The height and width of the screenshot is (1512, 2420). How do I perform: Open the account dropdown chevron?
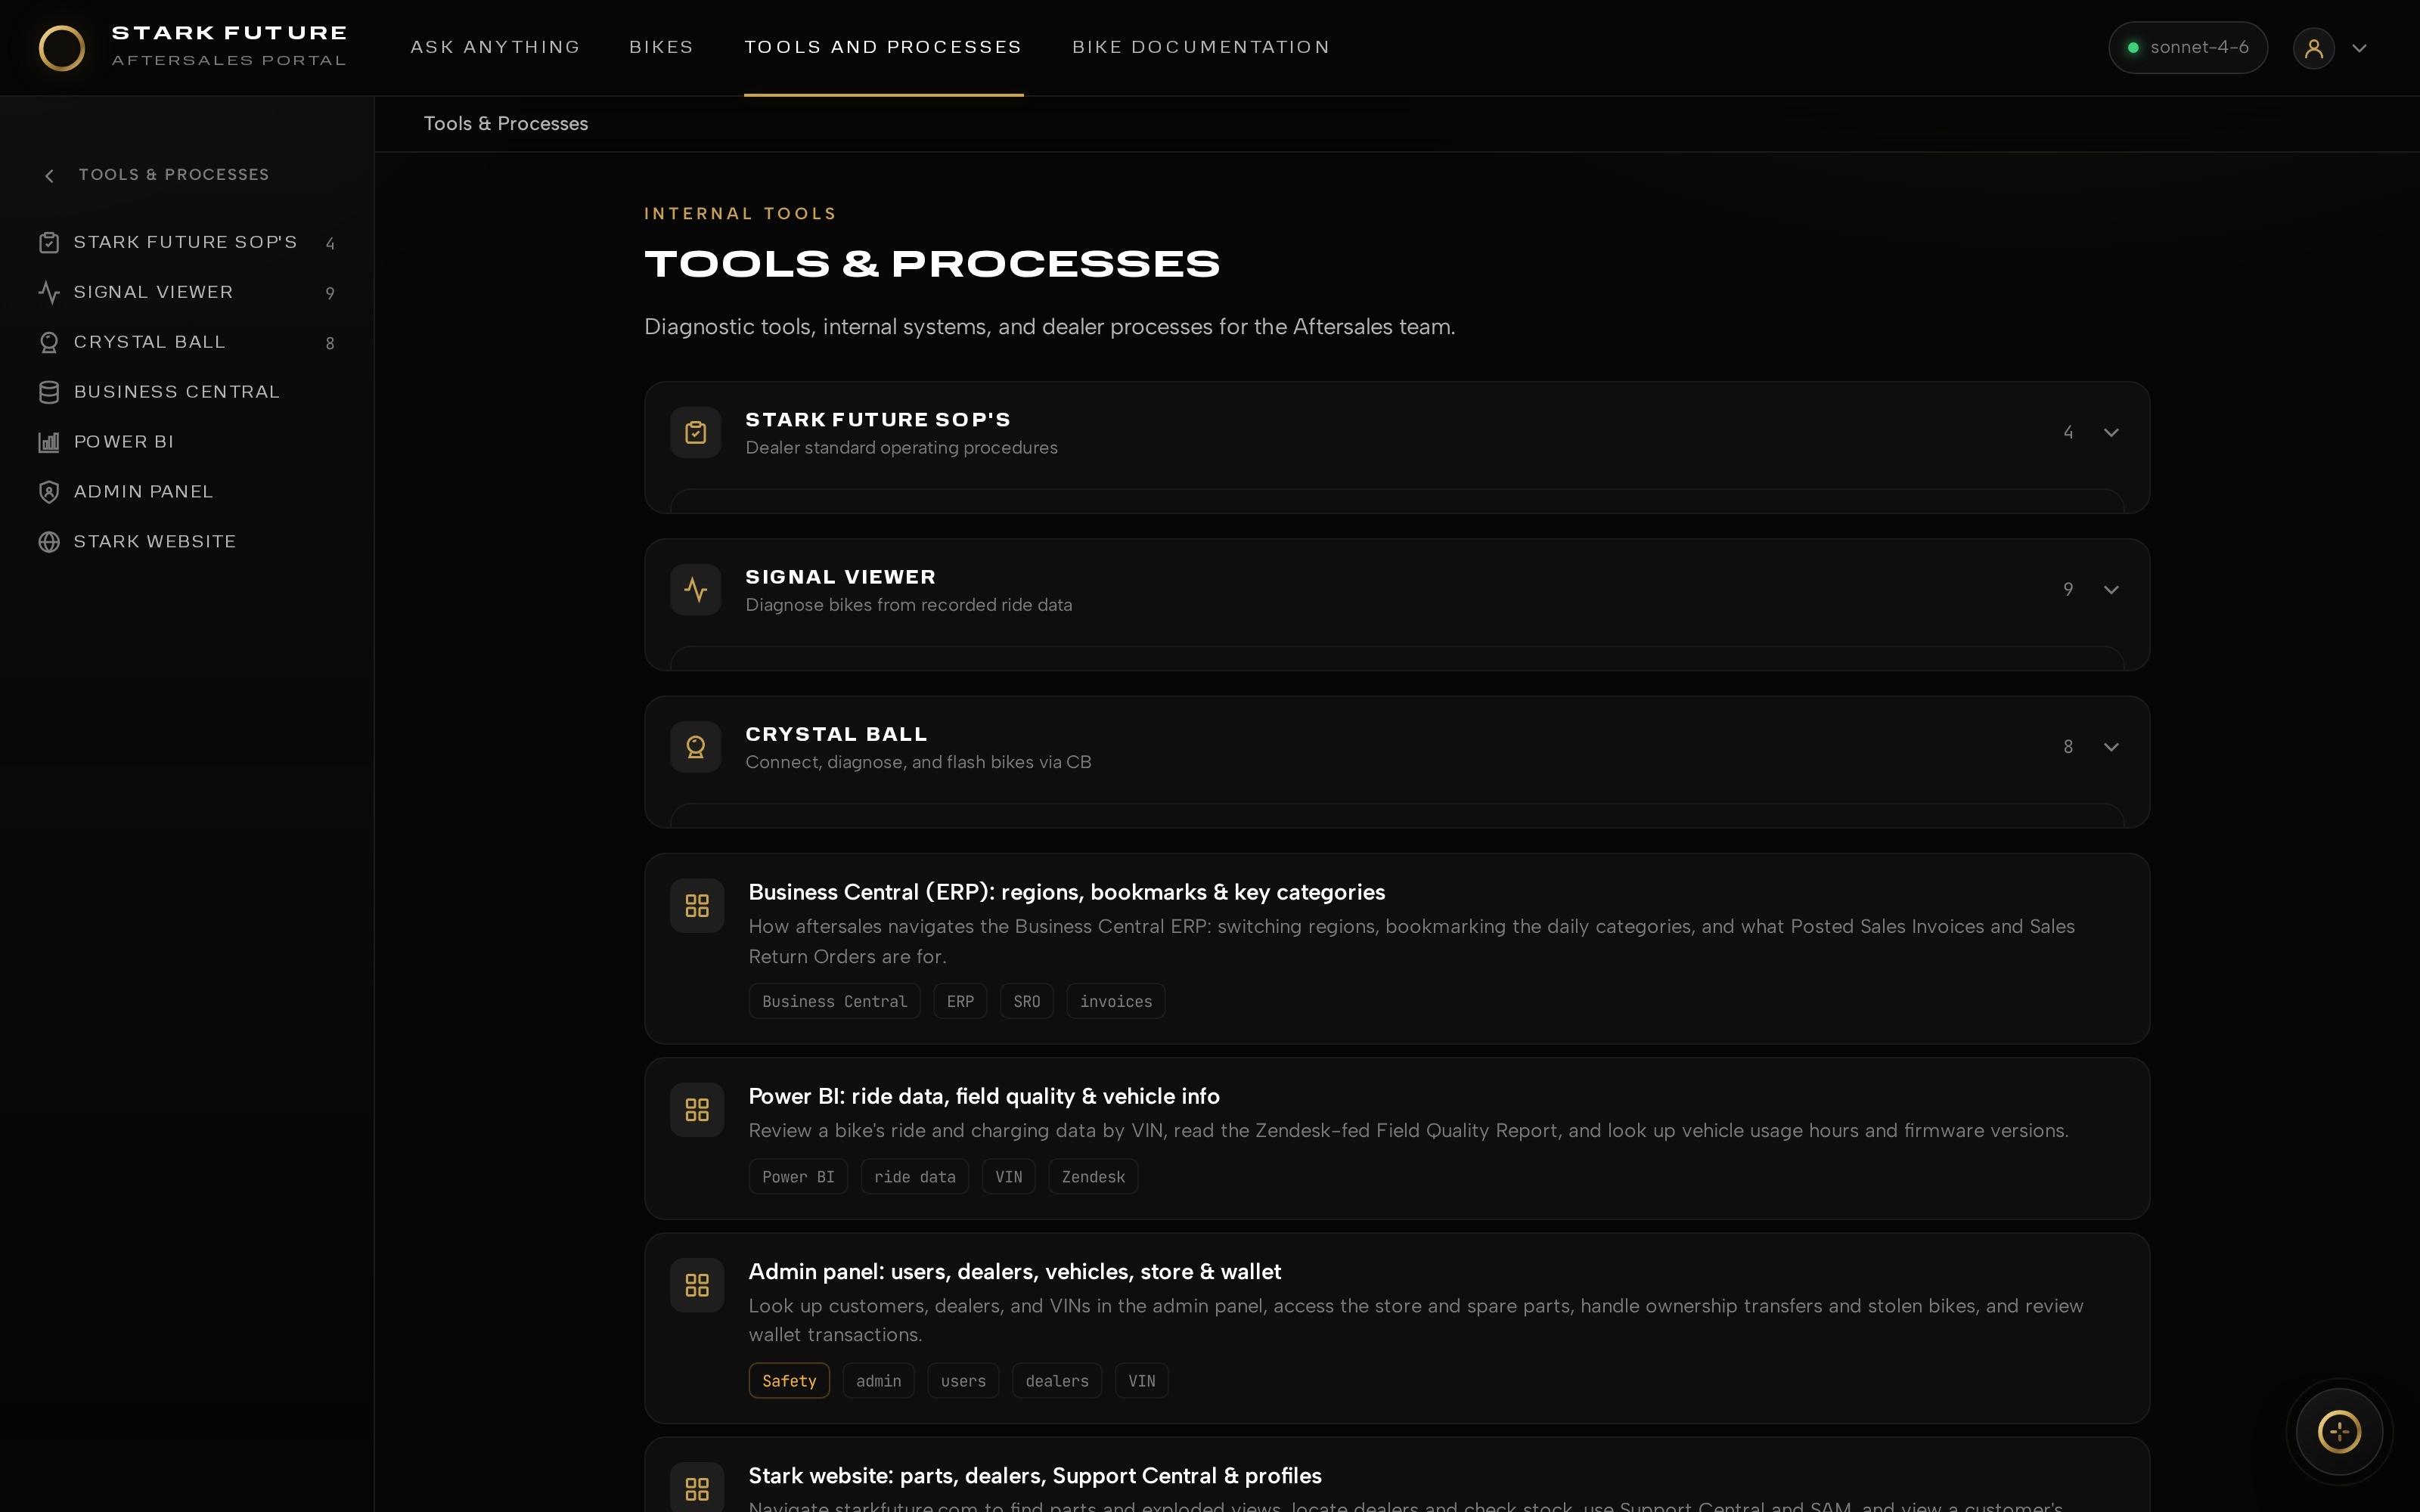click(2359, 48)
